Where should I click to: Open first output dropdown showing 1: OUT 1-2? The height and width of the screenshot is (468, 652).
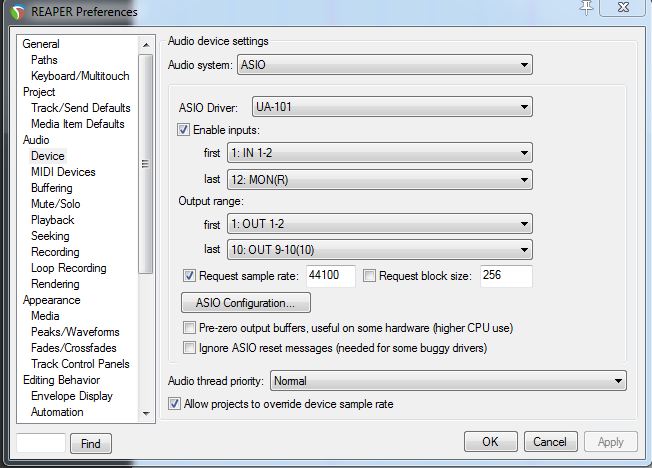coord(380,224)
